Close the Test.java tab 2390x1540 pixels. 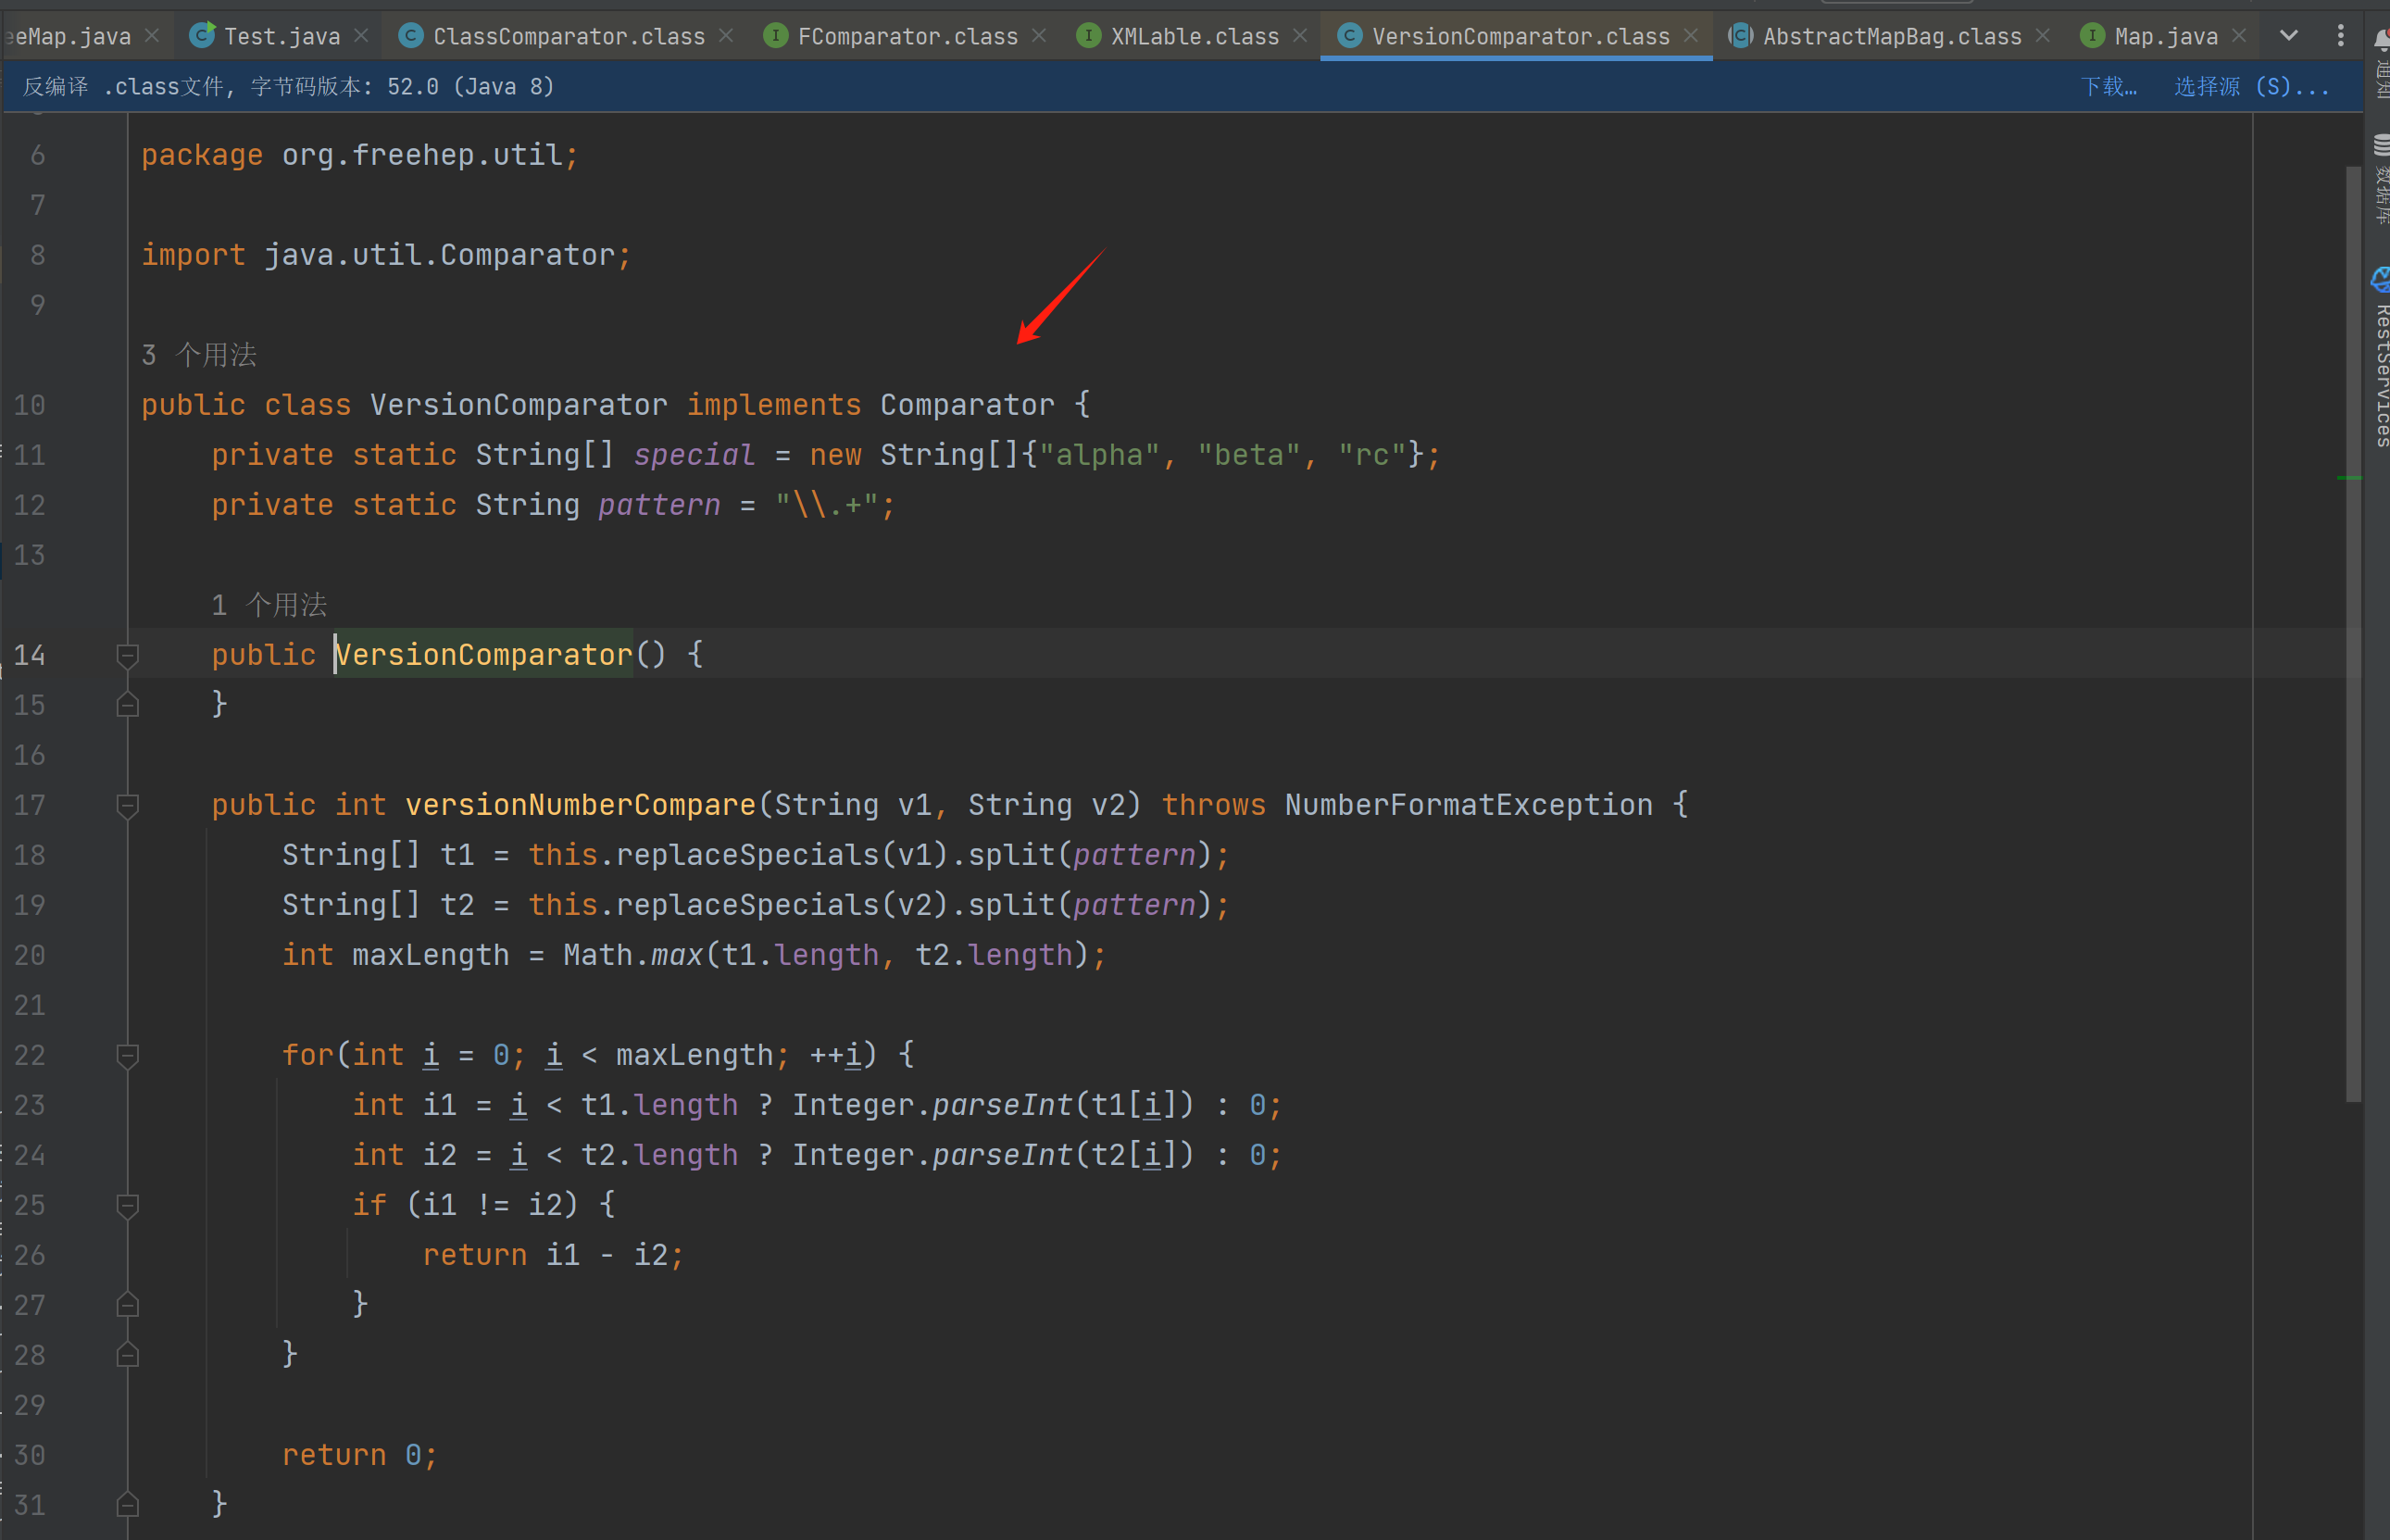pos(361,36)
